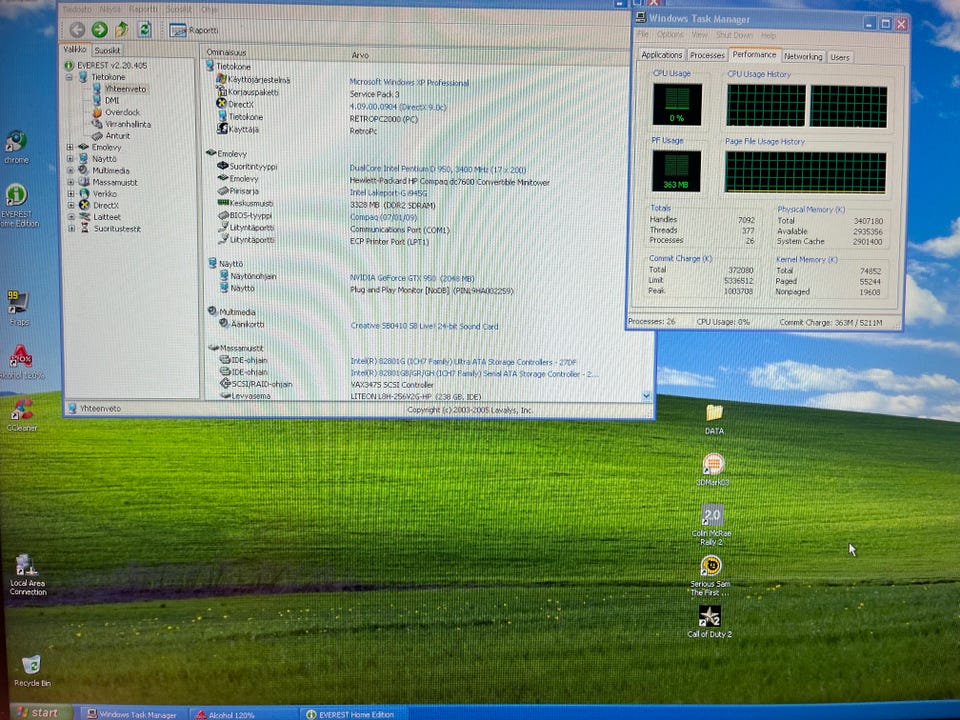The image size is (960, 720).
Task: Expand the Suoritustestit tree node
Action: [x=72, y=228]
